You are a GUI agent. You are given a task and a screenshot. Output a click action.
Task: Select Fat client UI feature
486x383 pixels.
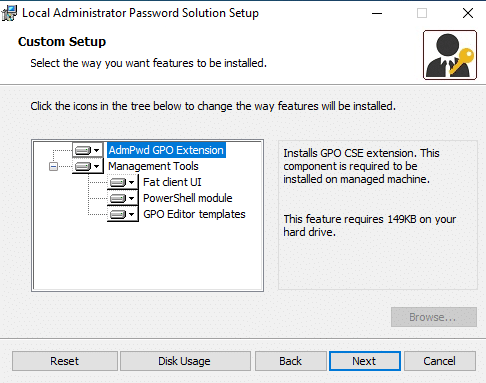coord(172,182)
